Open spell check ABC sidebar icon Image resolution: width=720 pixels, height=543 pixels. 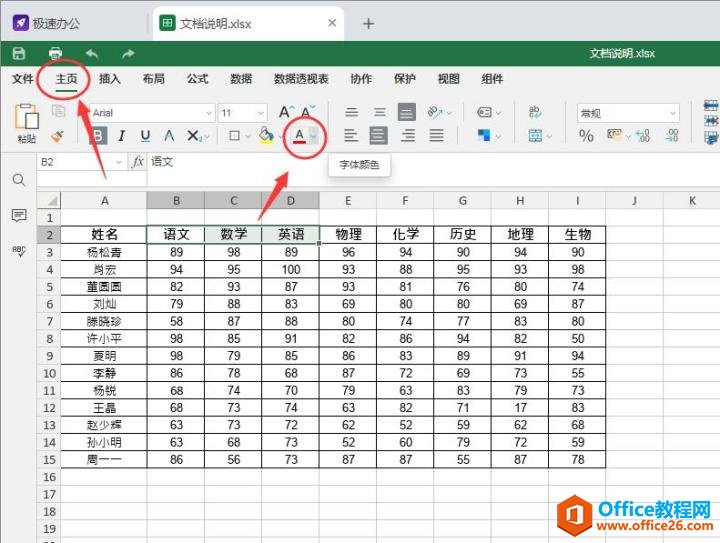pyautogui.click(x=19, y=251)
